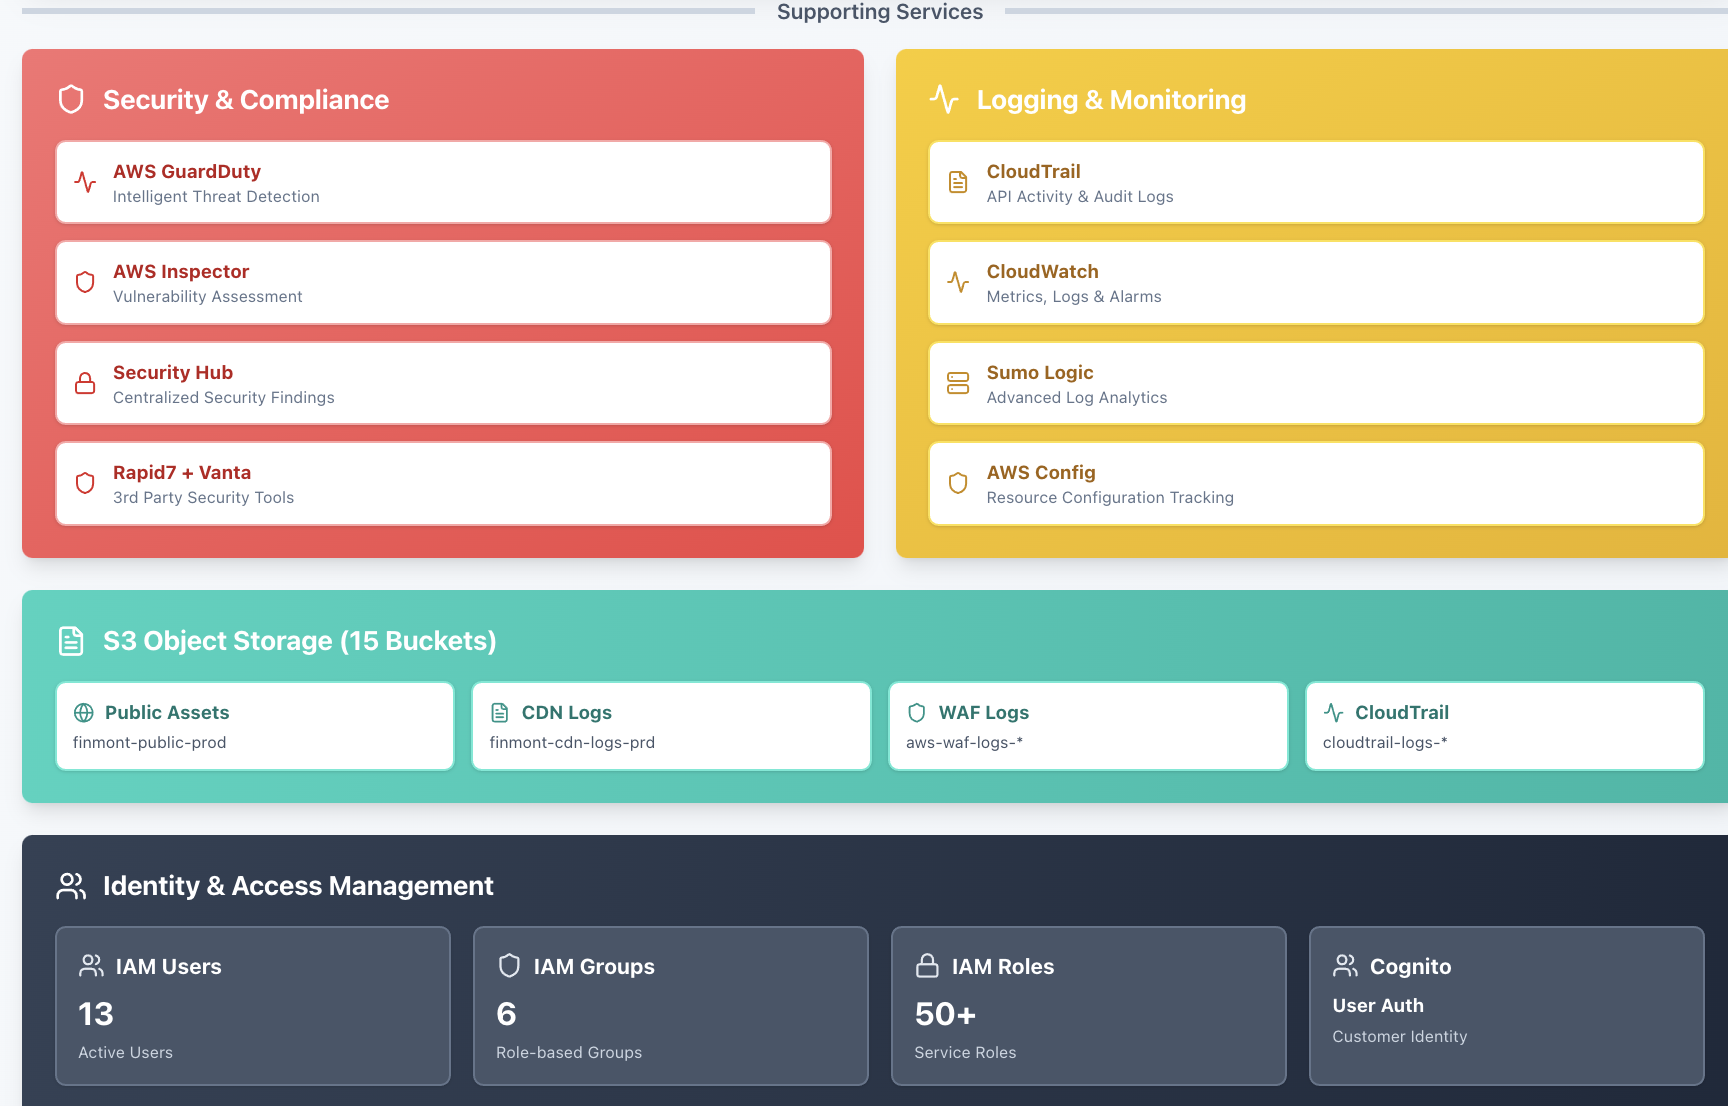Click the 'finmont-cdn-logs-prd' bucket name
This screenshot has height=1106, width=1728.
pyautogui.click(x=572, y=742)
